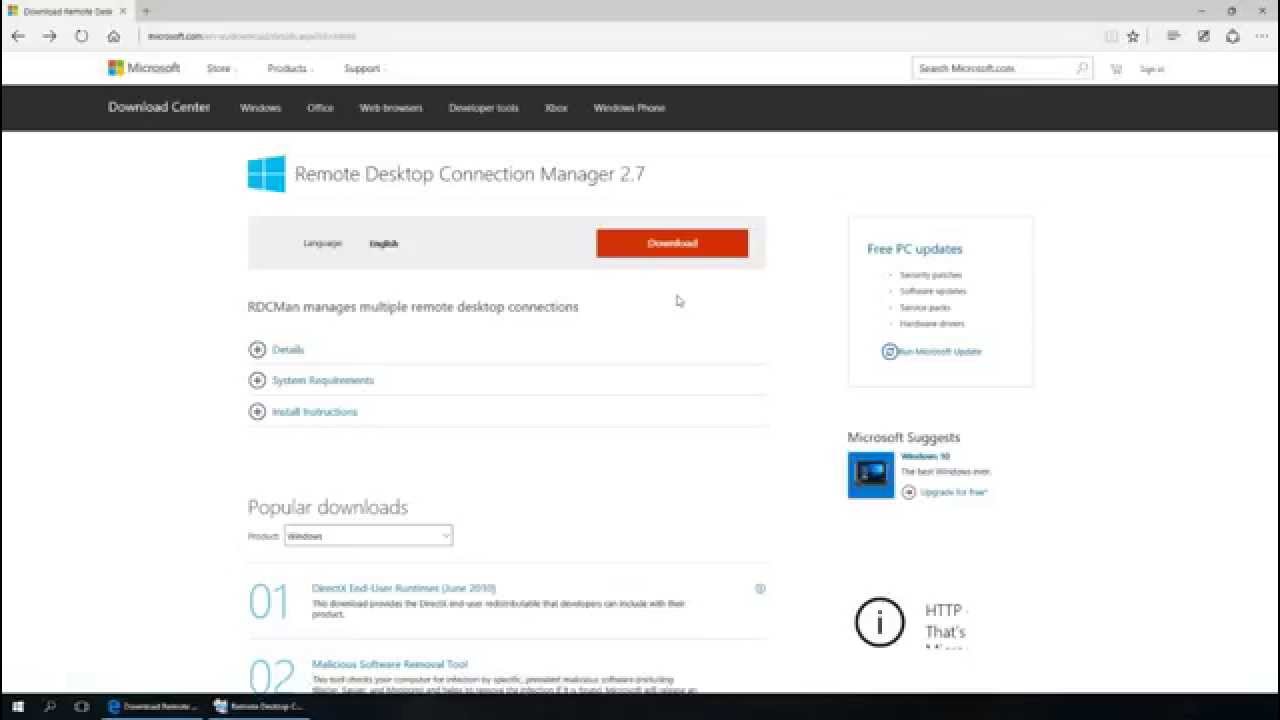Click the Windows 10 suggestion link
The width and height of the screenshot is (1280, 720).
tap(925, 456)
